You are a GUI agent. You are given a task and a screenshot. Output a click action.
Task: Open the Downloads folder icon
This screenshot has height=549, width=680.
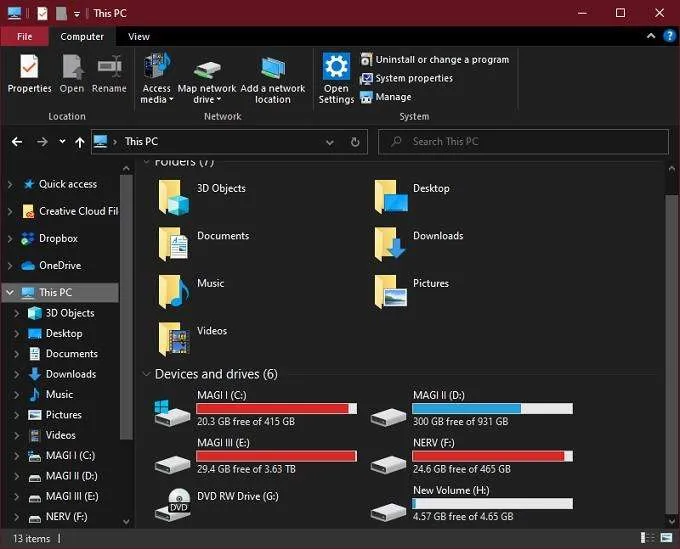(x=390, y=244)
